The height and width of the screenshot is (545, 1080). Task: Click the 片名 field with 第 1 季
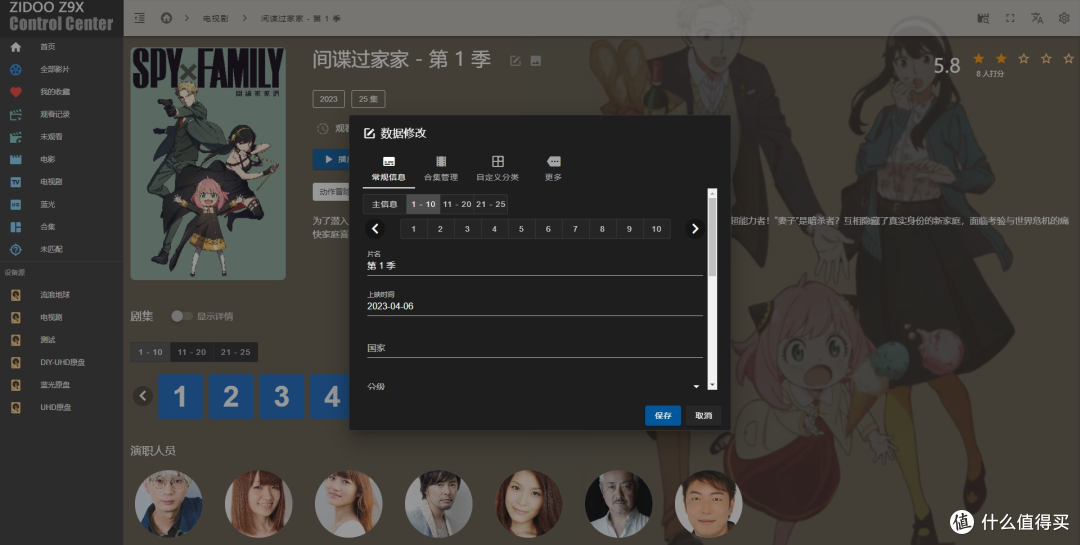(534, 263)
